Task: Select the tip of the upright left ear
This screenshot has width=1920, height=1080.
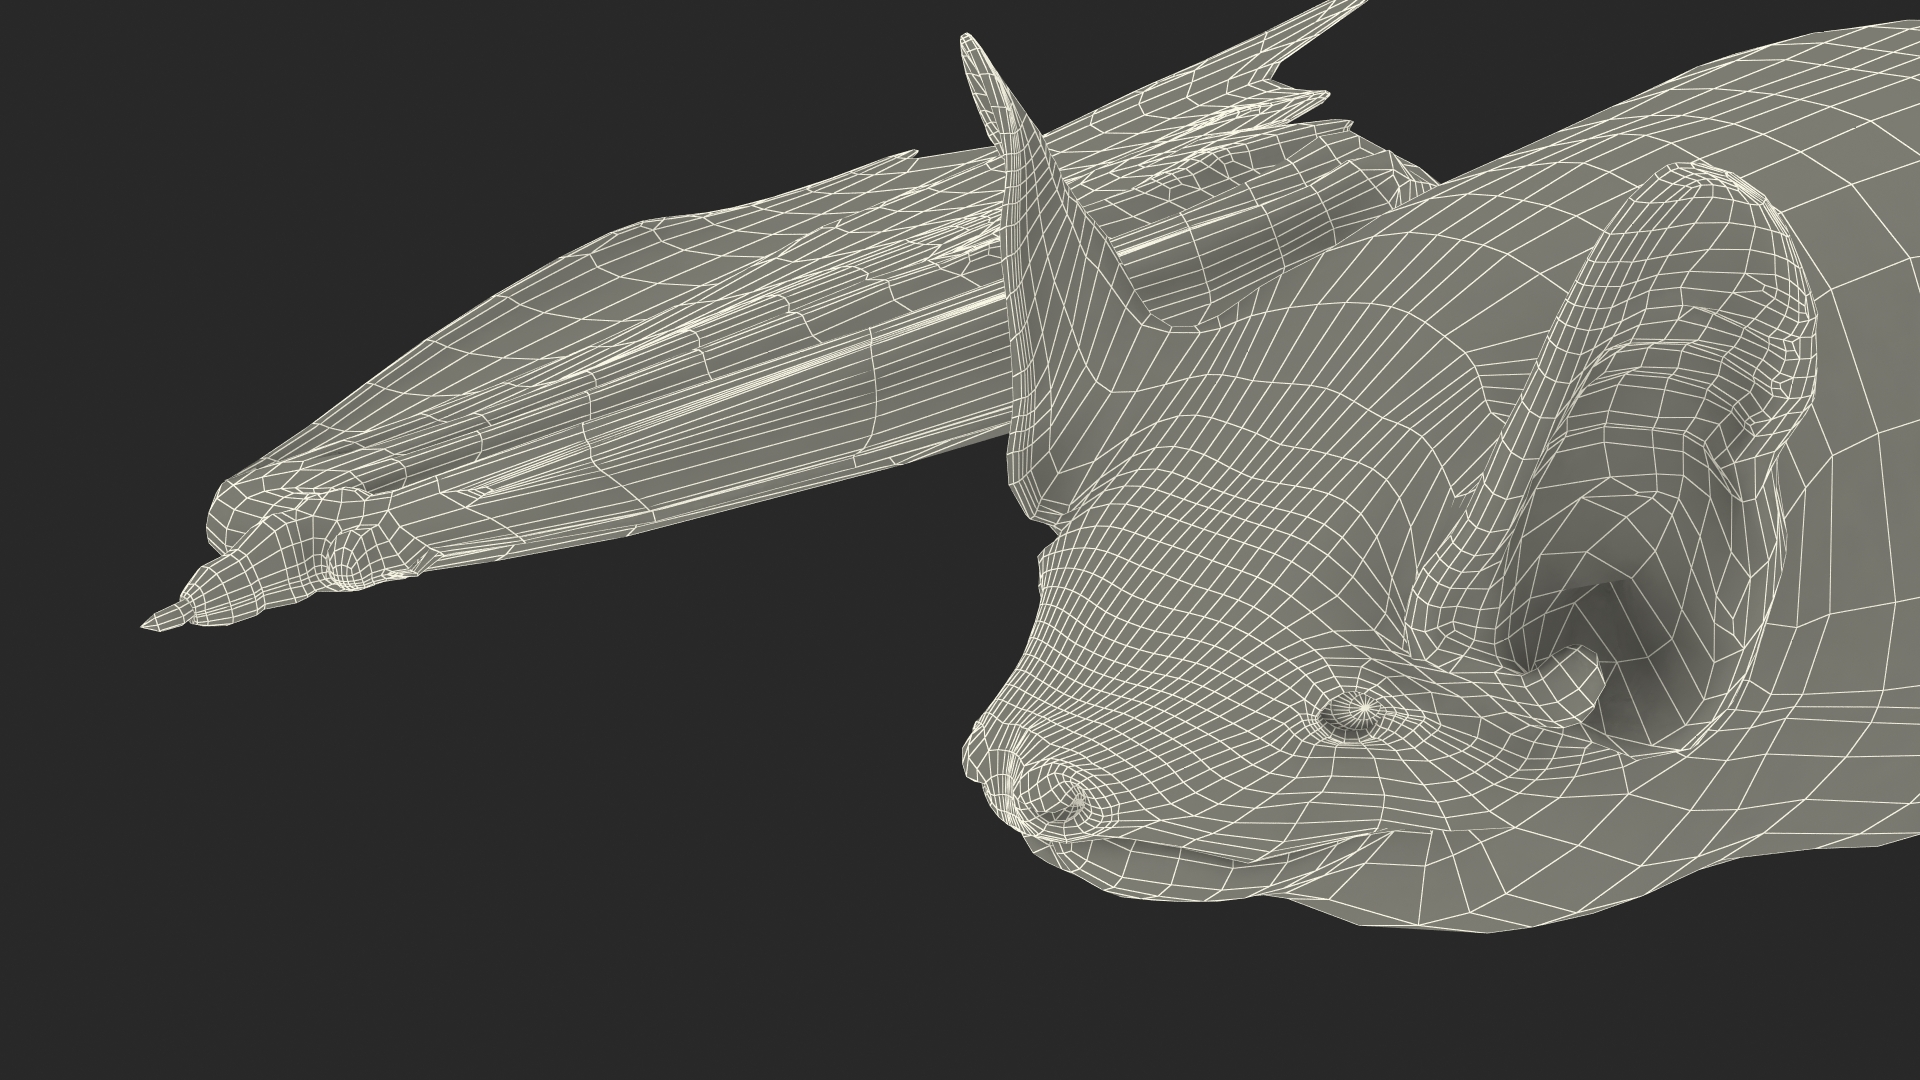Action: (968, 42)
